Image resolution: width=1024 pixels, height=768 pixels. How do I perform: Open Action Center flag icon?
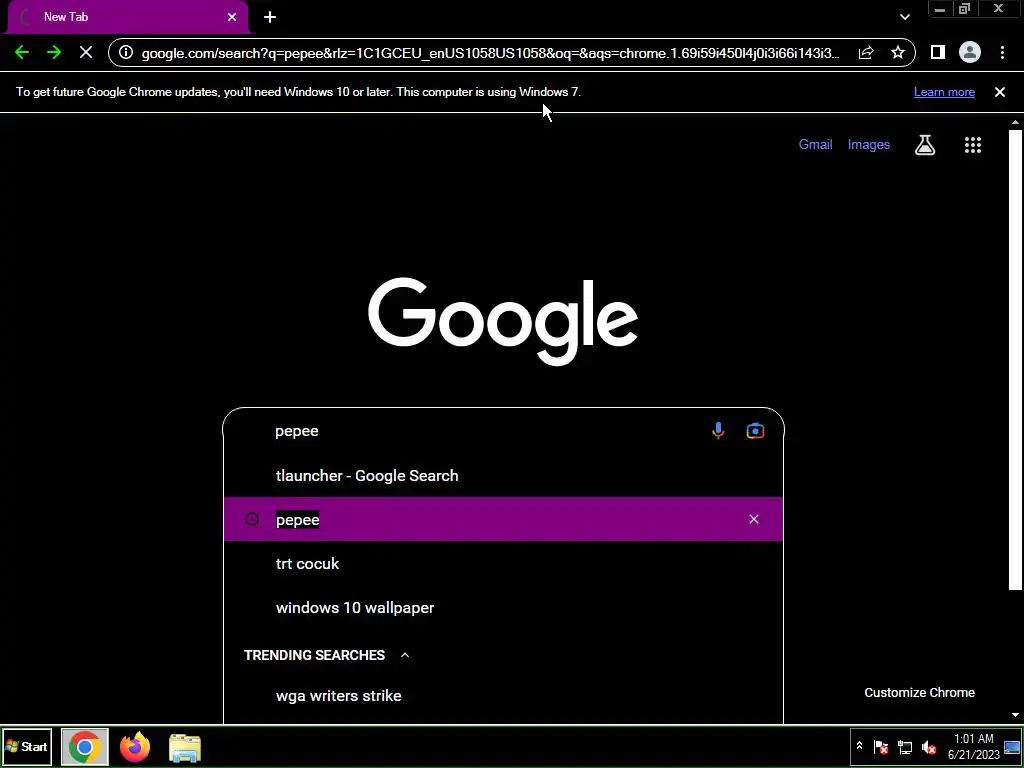pyautogui.click(x=881, y=747)
